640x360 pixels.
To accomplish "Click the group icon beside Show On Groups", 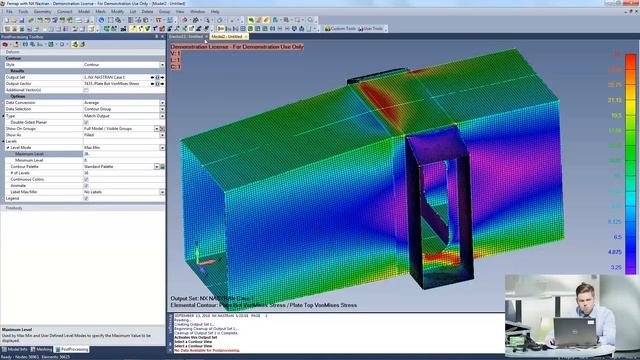I will pos(162,129).
